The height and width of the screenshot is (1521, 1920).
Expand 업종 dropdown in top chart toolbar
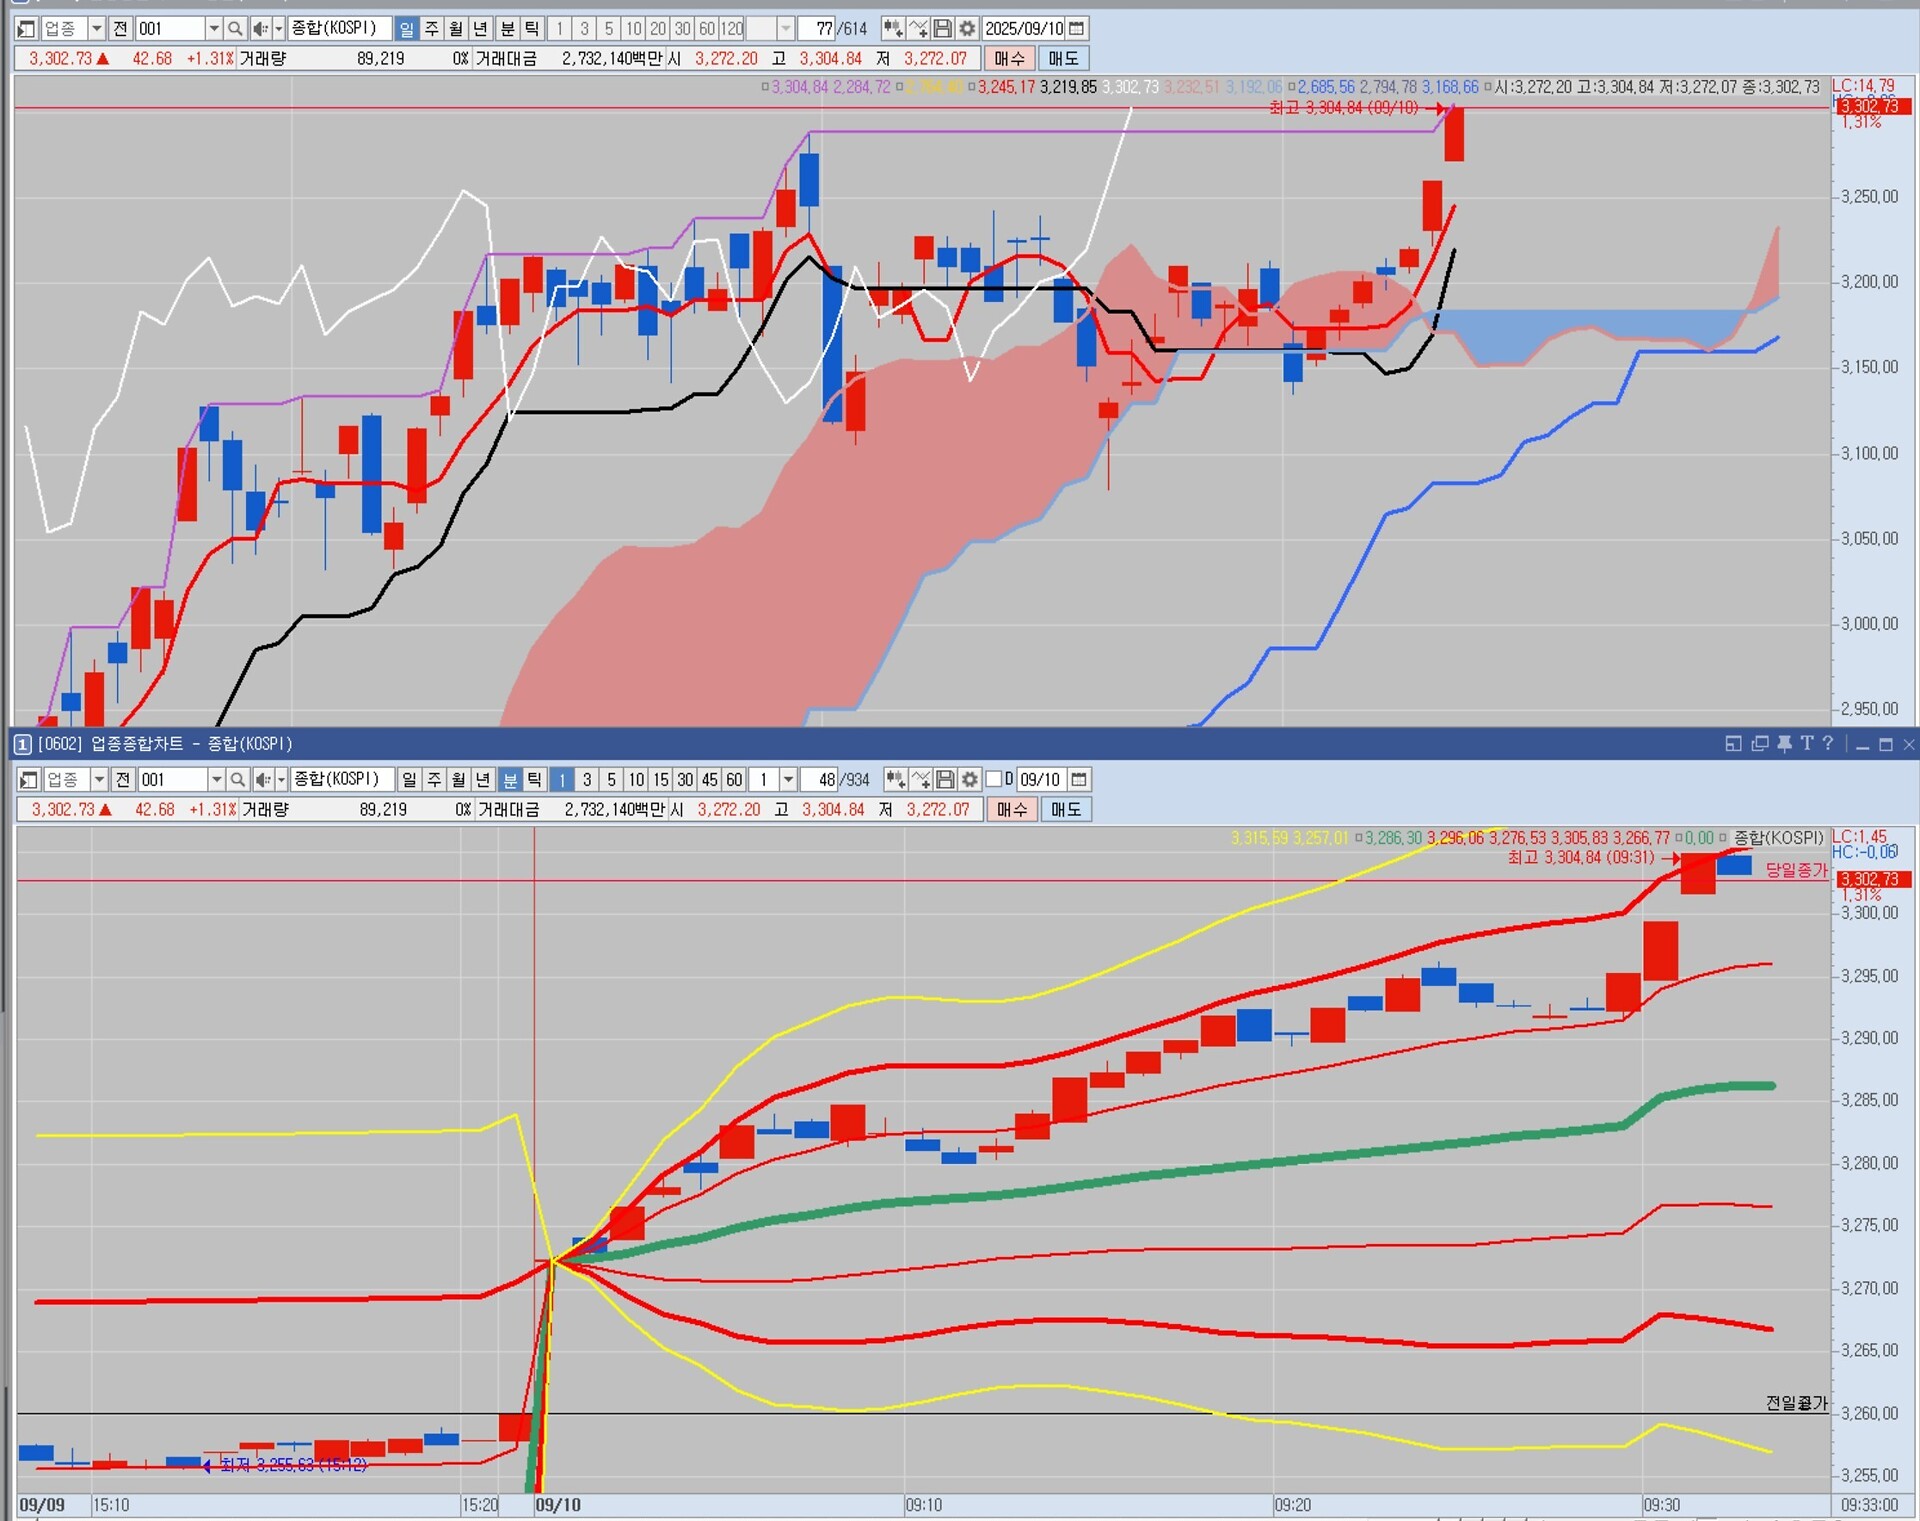(x=97, y=28)
